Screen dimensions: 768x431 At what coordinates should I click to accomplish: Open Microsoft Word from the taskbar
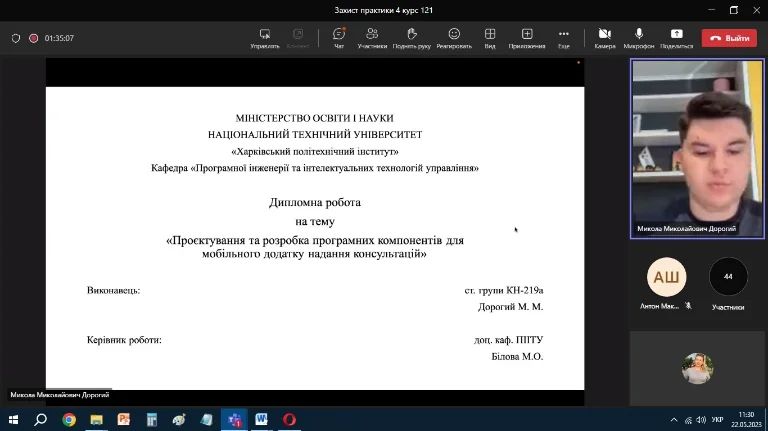tap(262, 420)
